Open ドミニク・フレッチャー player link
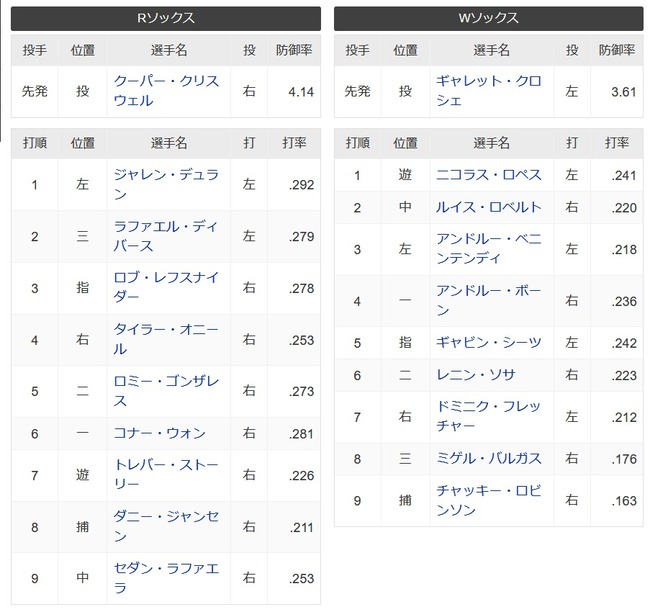 pyautogui.click(x=488, y=416)
